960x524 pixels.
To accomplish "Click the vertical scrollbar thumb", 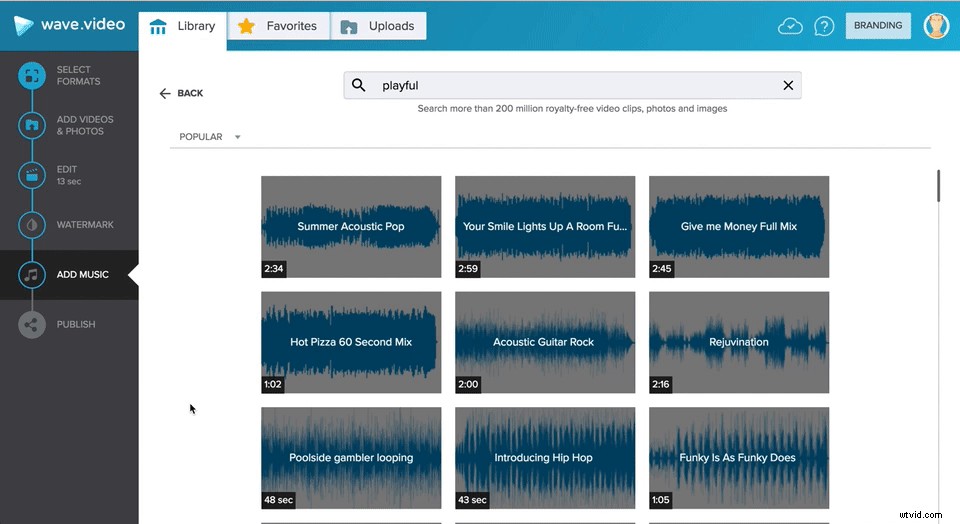I will point(938,186).
